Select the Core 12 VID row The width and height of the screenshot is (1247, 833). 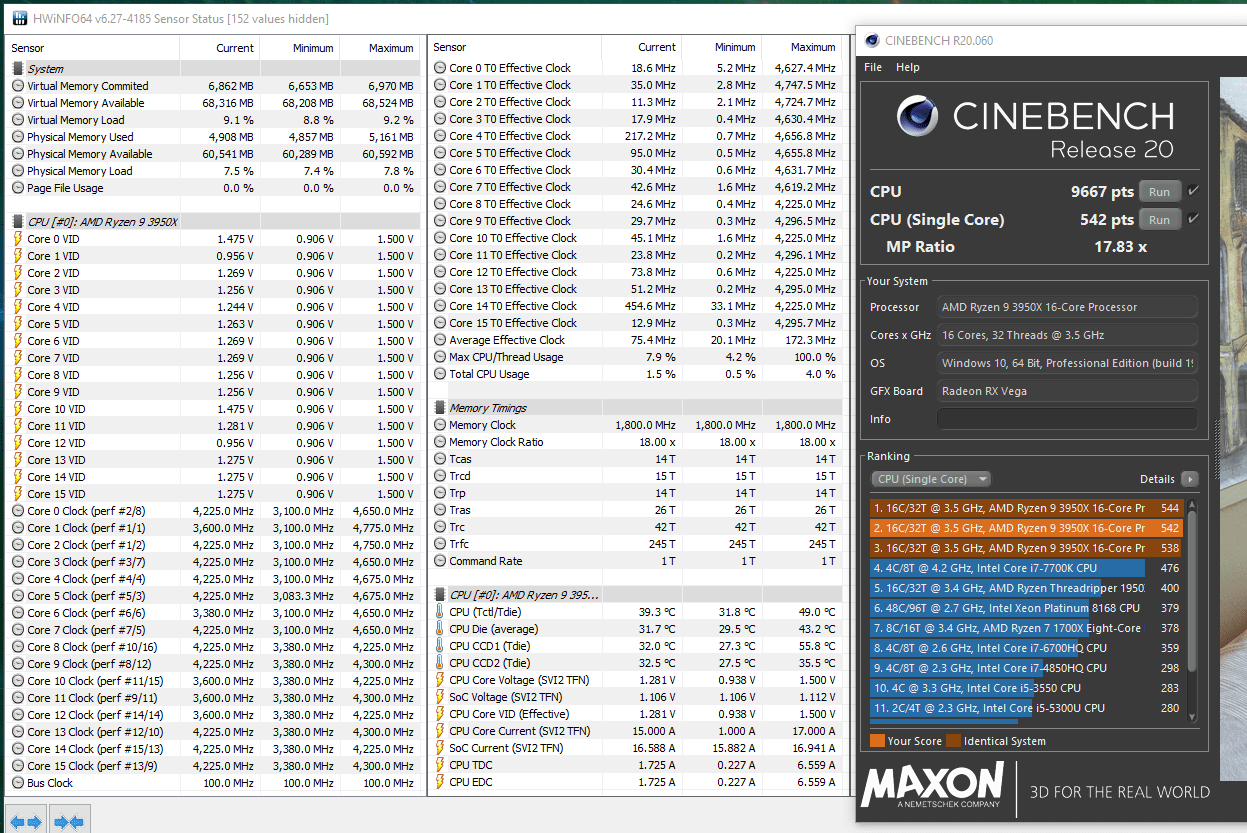[213, 443]
